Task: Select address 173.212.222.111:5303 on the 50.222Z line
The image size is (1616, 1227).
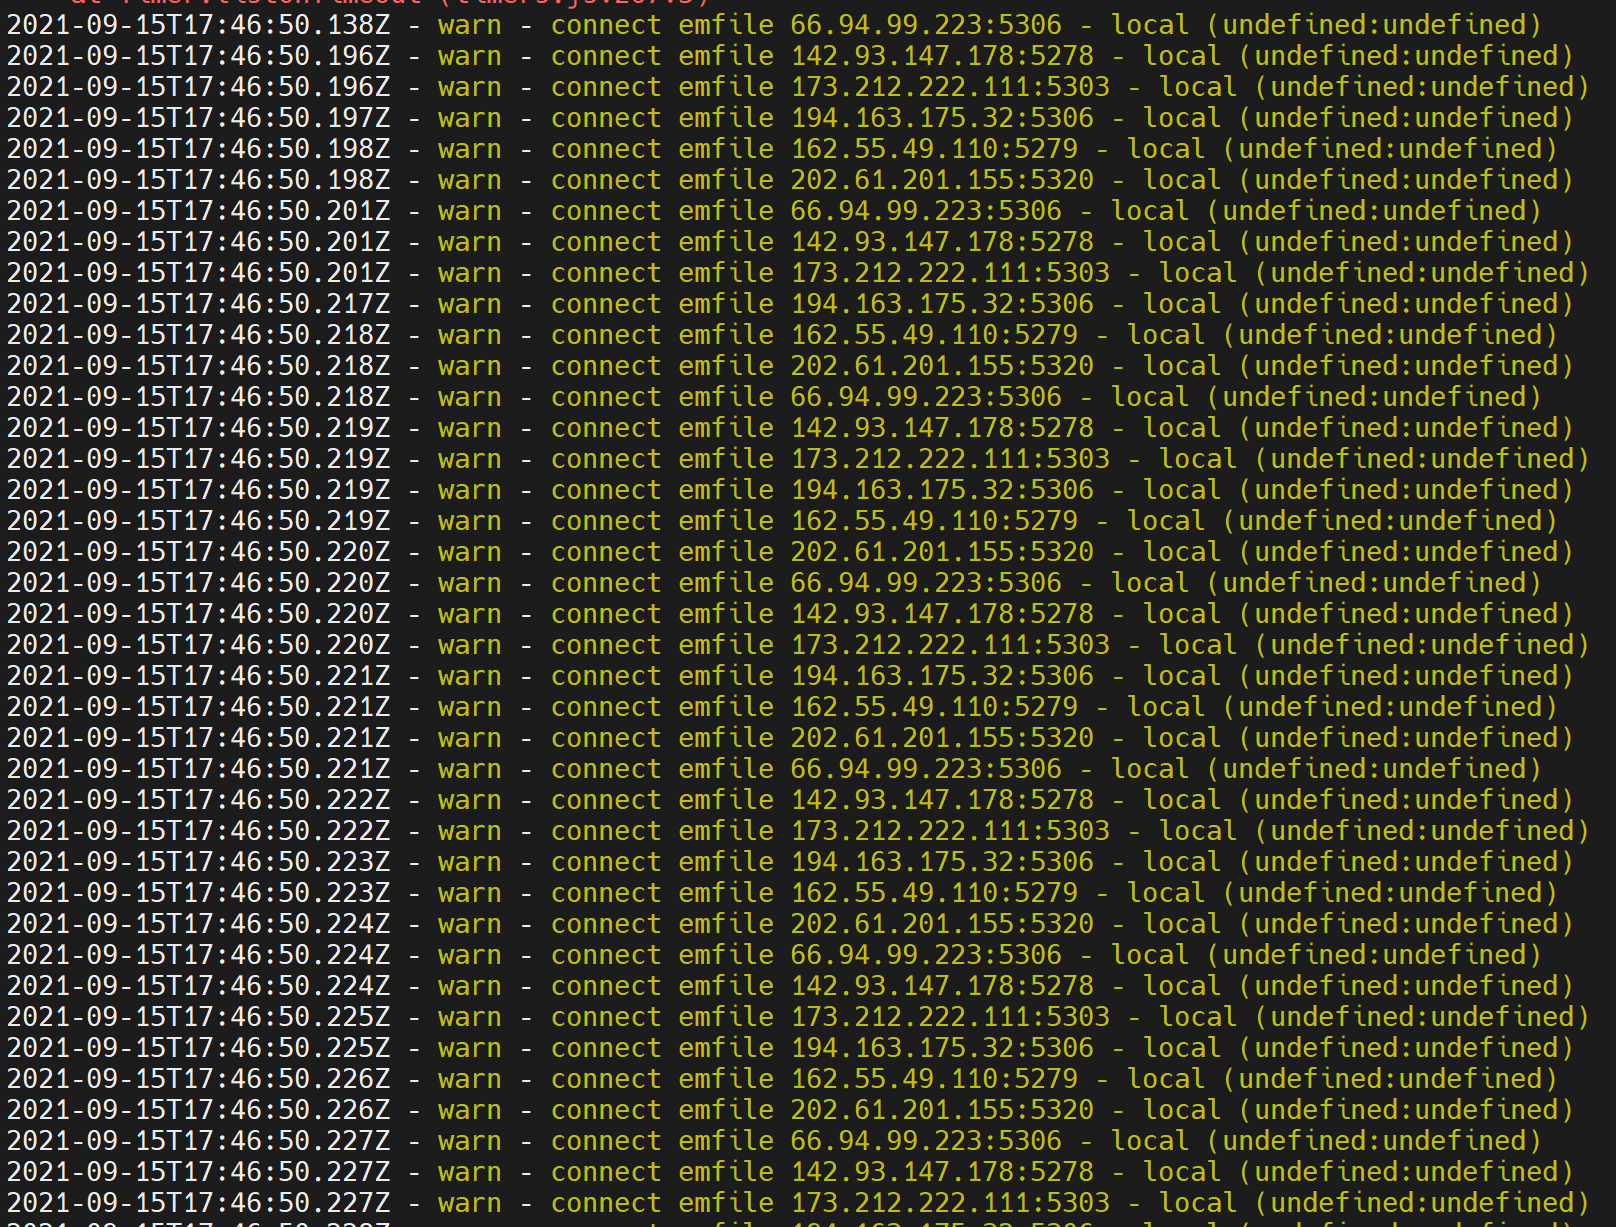Action: point(950,831)
